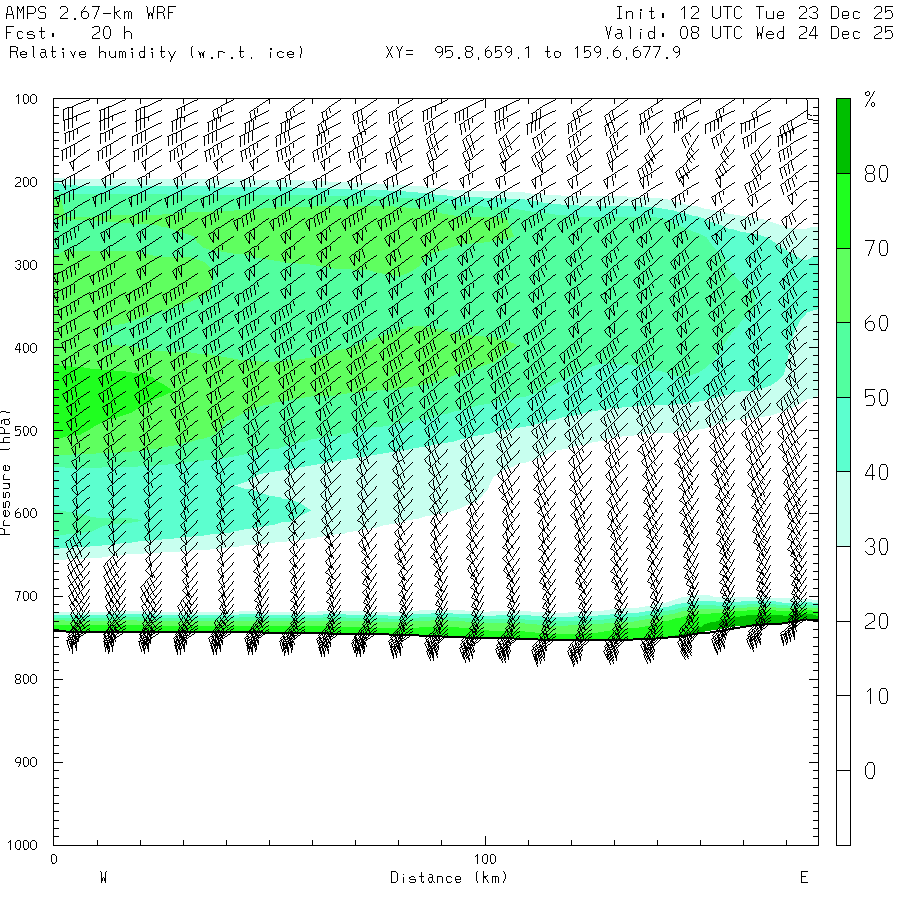This screenshot has width=900, height=900.
Task: Click the pressure axis tick label "800"
Action: 26,679
